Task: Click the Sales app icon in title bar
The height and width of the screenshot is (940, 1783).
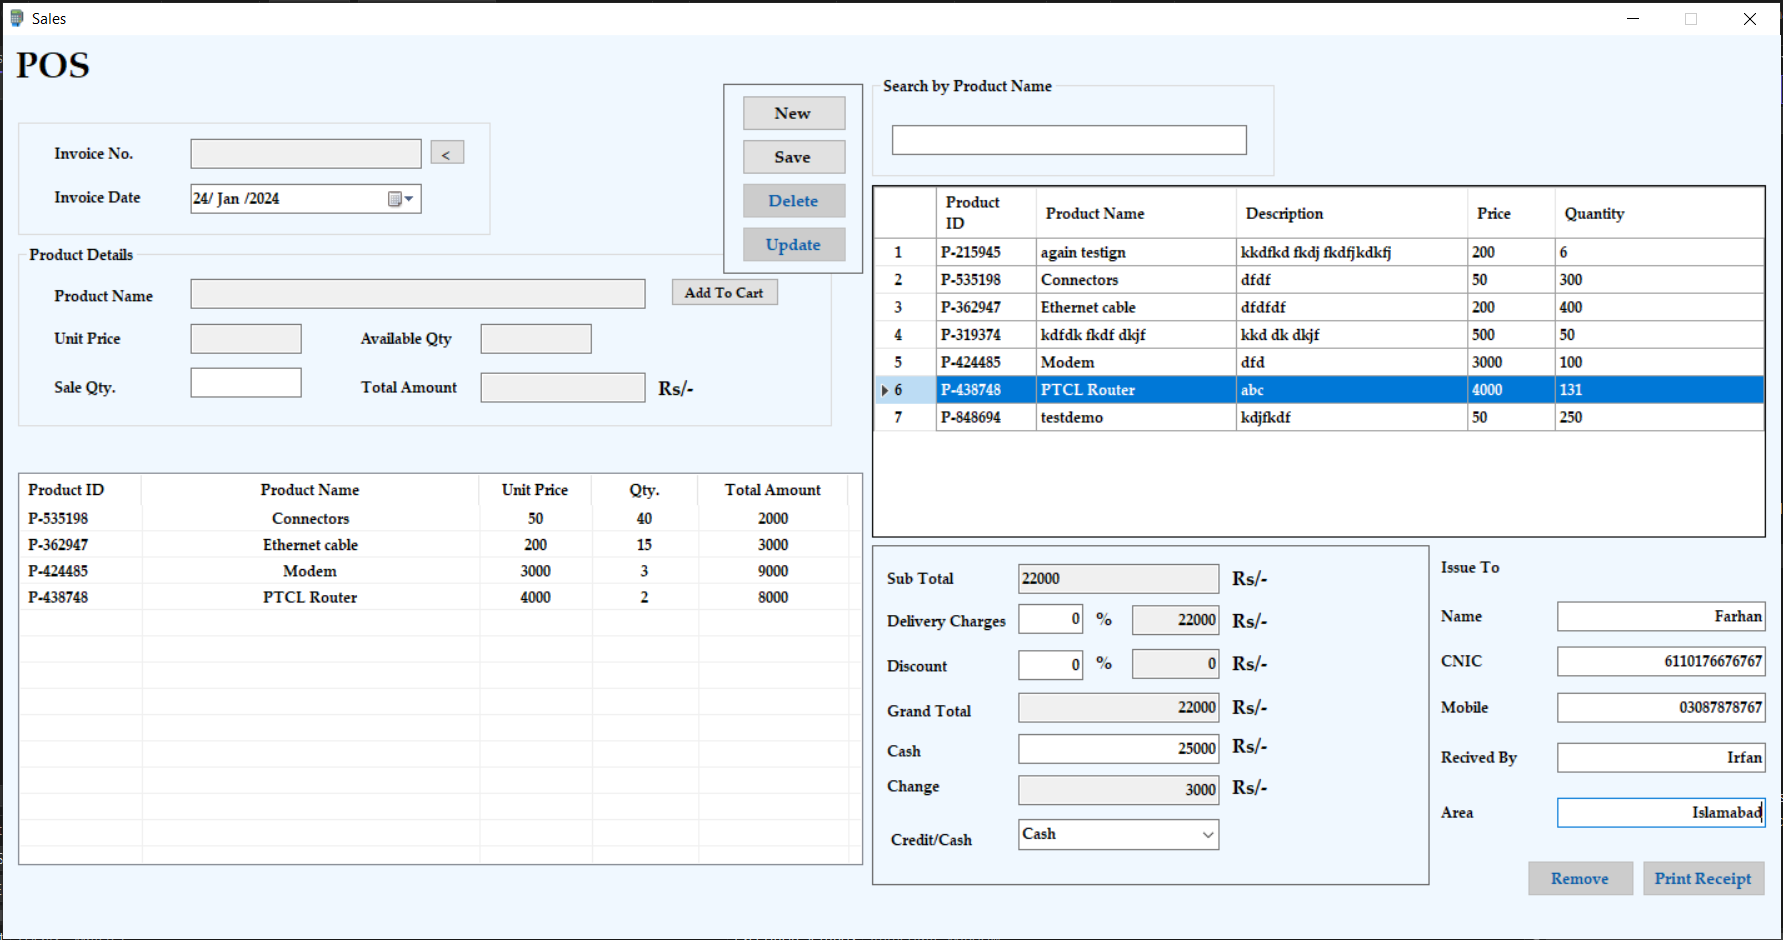Action: click(x=17, y=18)
